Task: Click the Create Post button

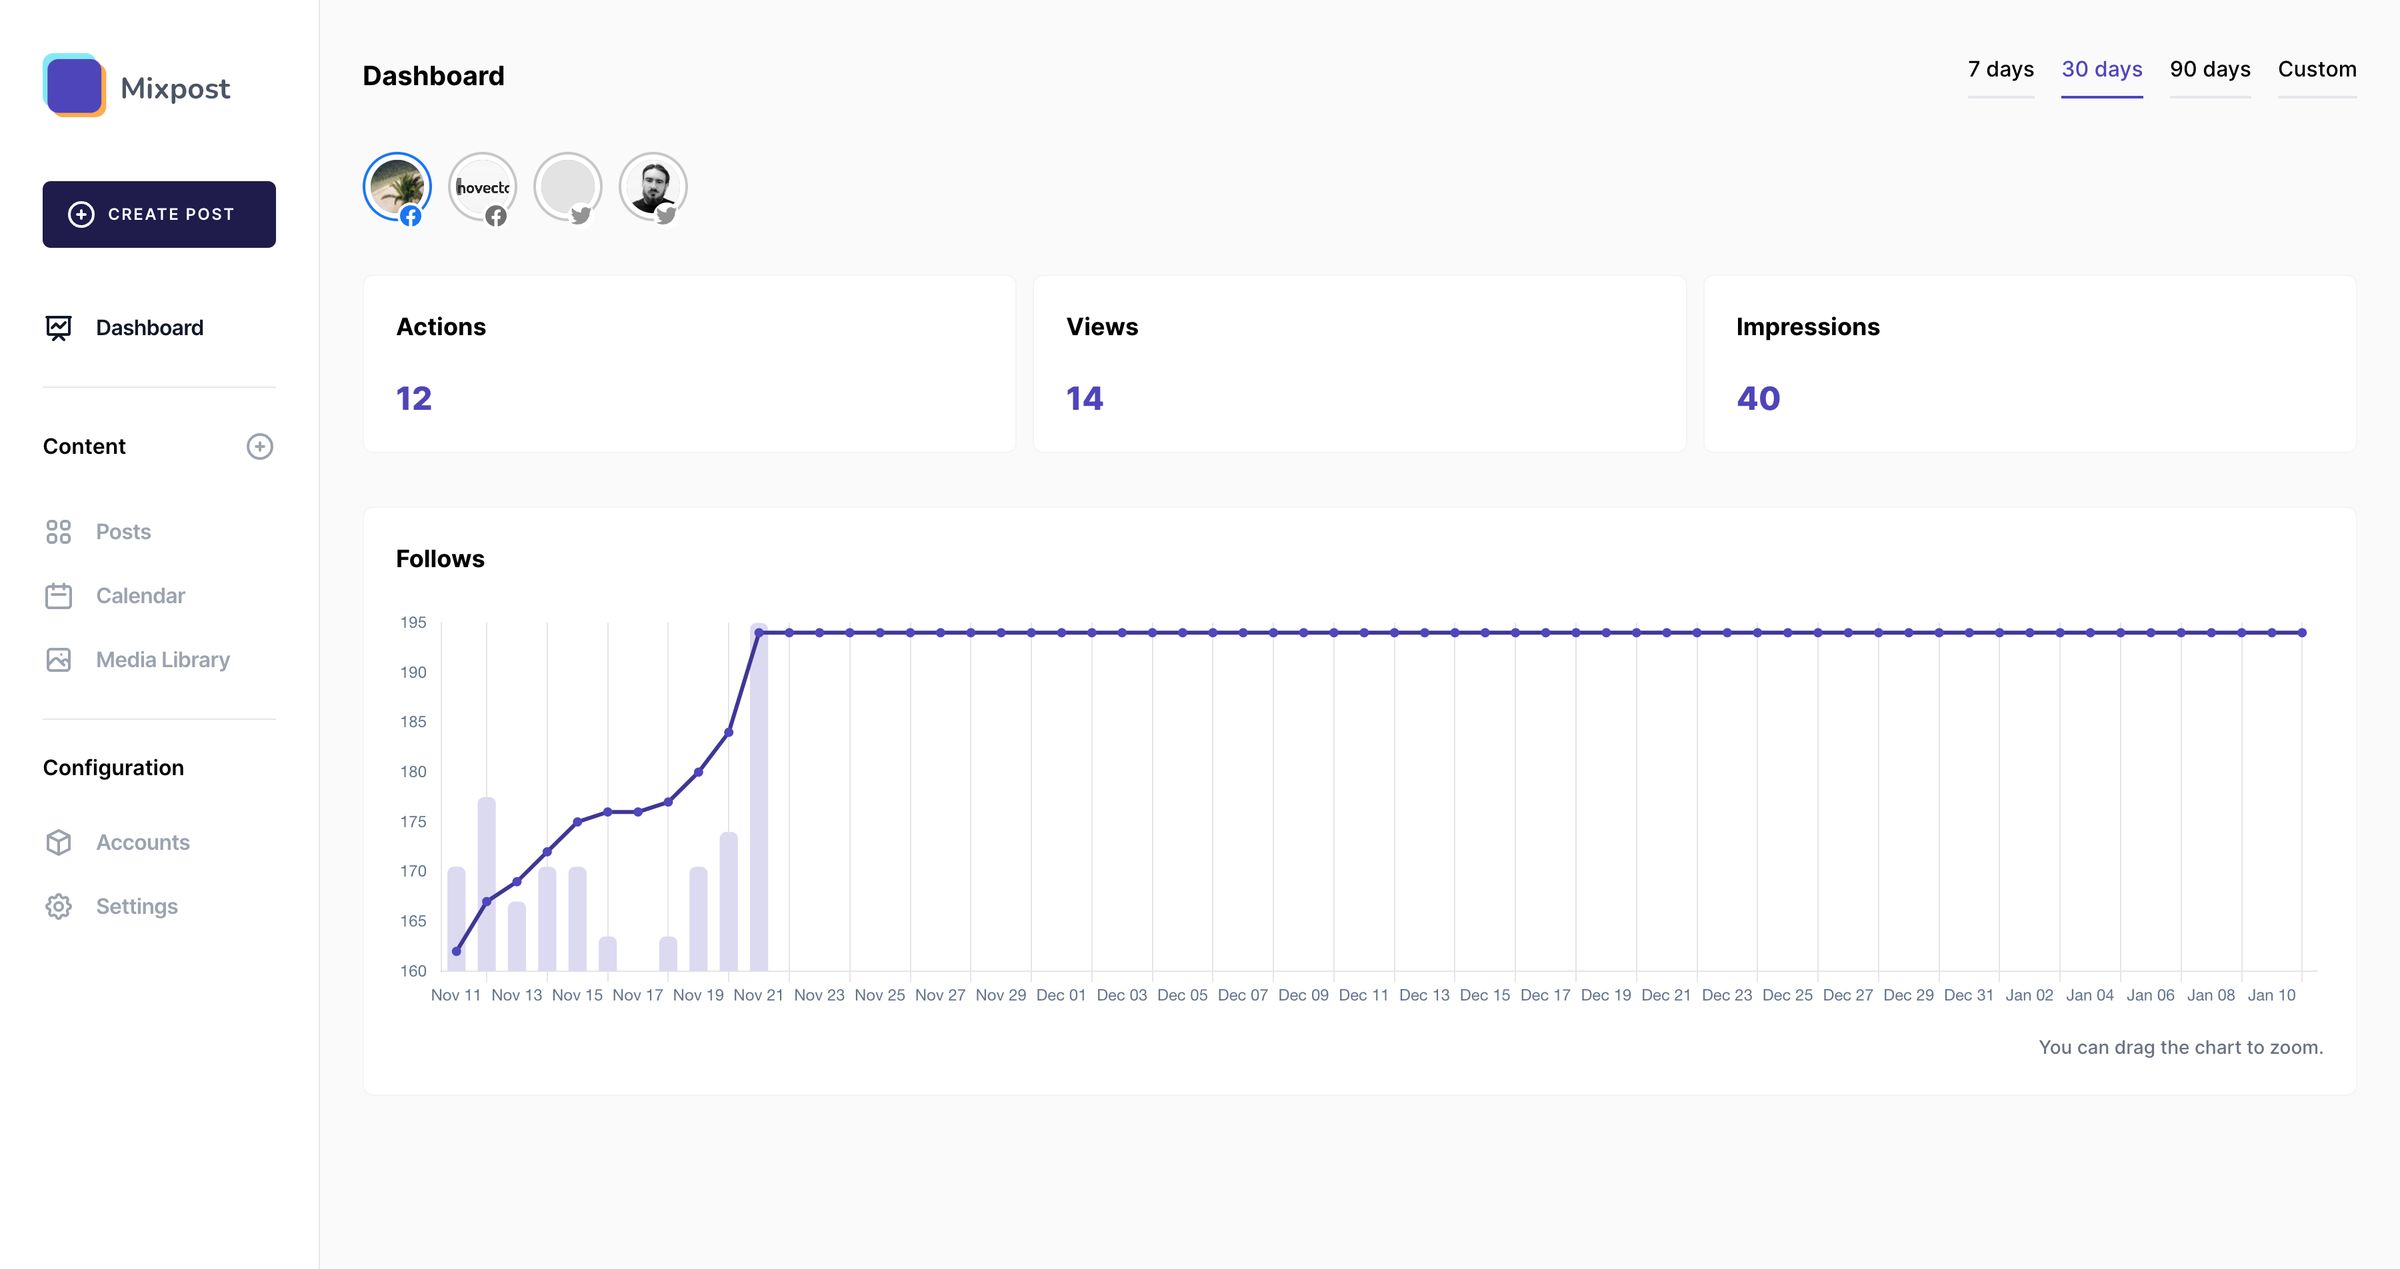Action: point(159,214)
